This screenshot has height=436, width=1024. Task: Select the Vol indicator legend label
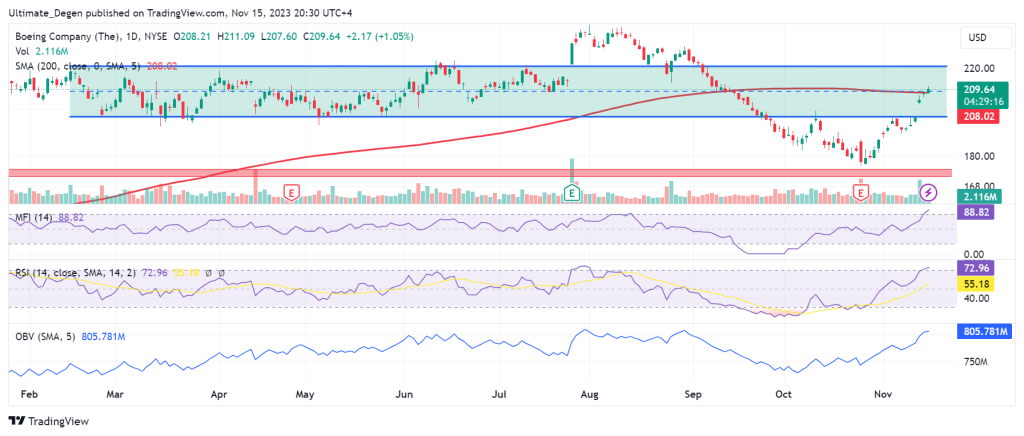22,51
